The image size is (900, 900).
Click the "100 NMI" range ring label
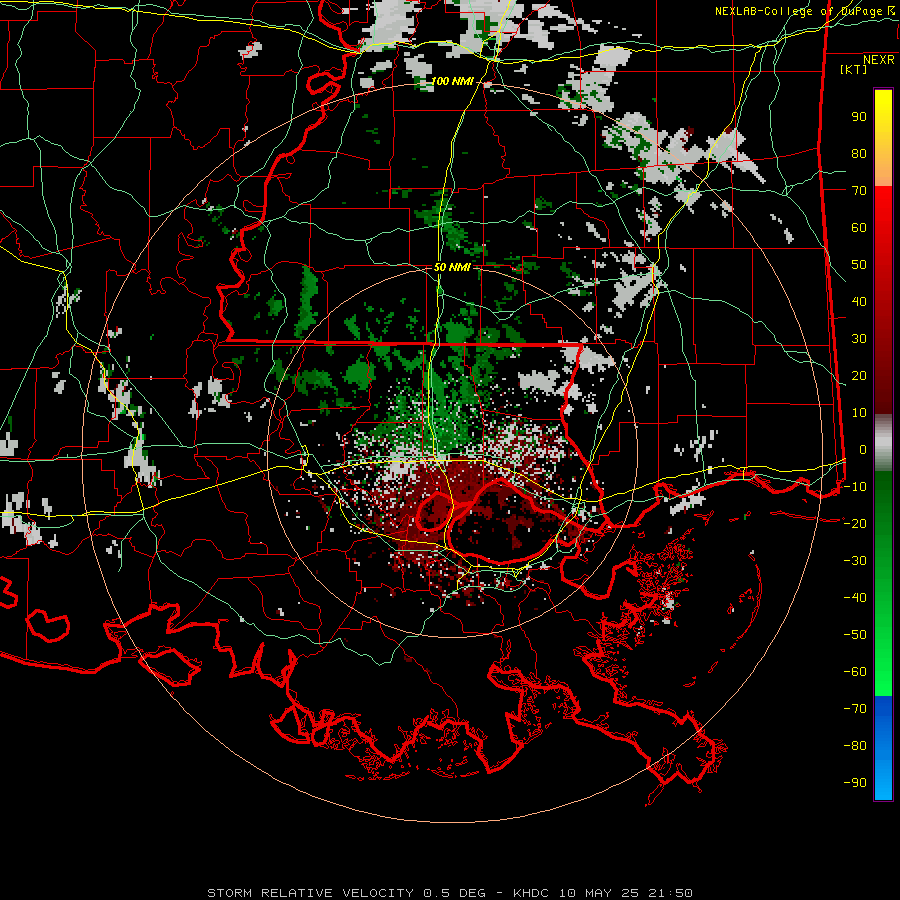point(452,82)
